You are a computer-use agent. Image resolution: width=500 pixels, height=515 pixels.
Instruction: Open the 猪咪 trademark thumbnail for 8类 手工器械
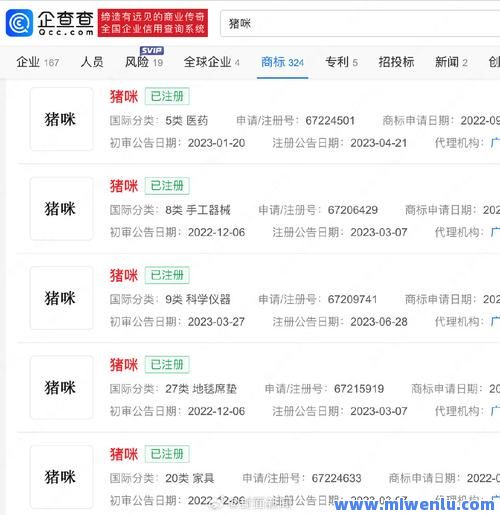[61, 209]
